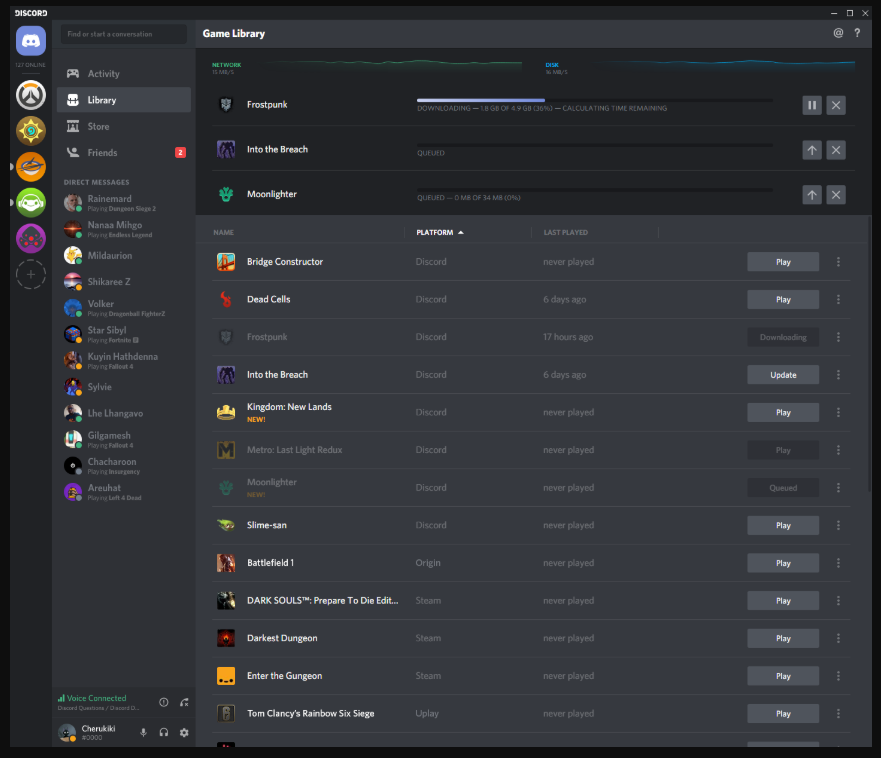Open more options for Dead Cells
The height and width of the screenshot is (758, 881).
[838, 299]
